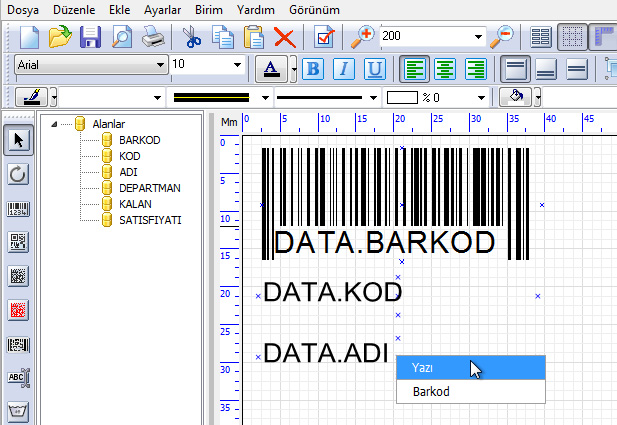Click the font color A button

tap(271, 69)
